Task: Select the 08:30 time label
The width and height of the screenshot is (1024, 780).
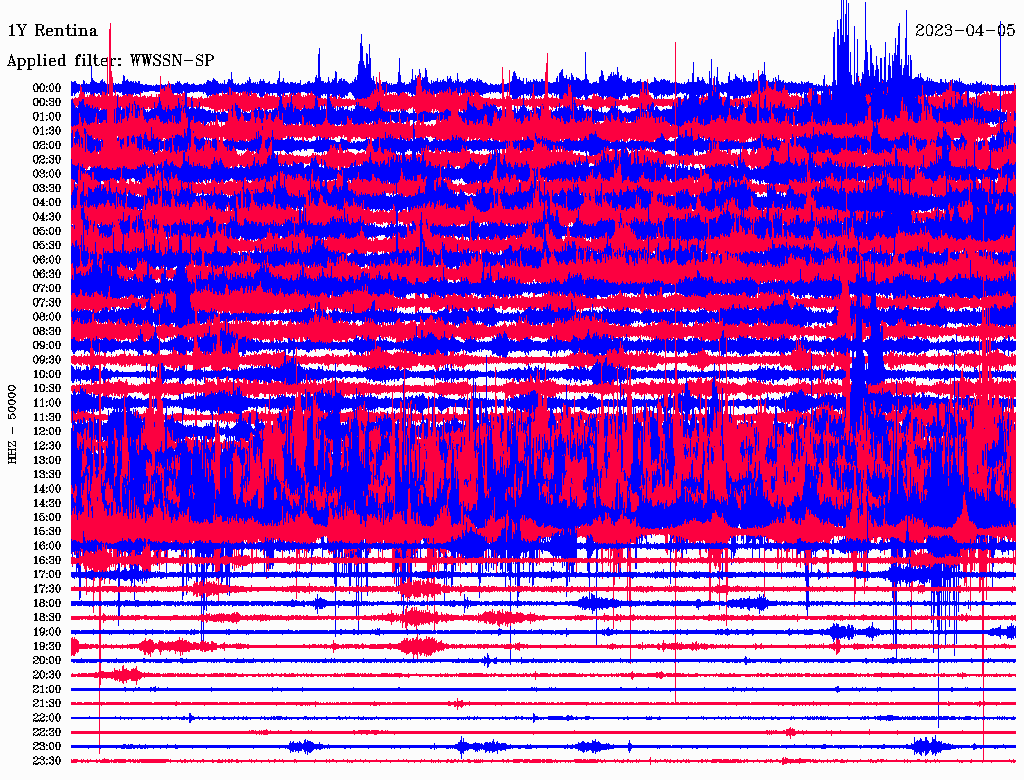Action: tap(47, 332)
